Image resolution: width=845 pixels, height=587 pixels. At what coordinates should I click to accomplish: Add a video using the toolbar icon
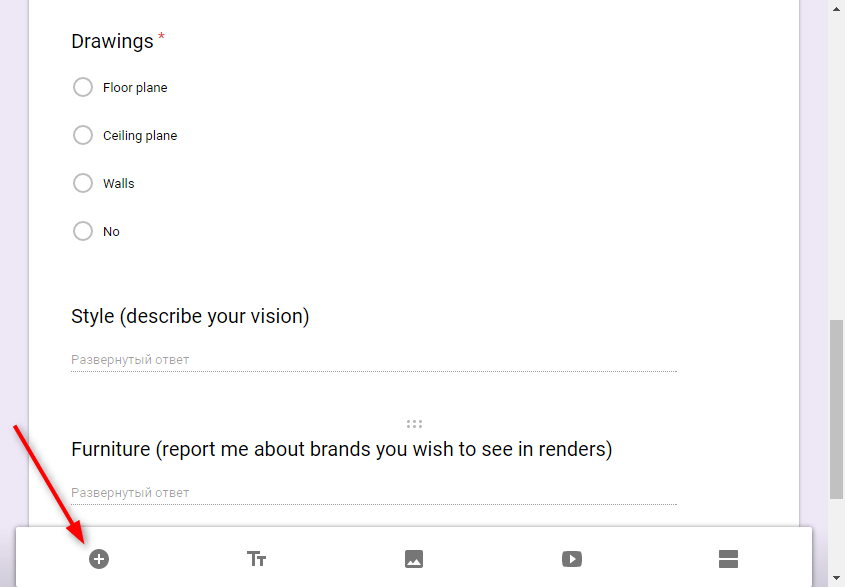click(571, 559)
